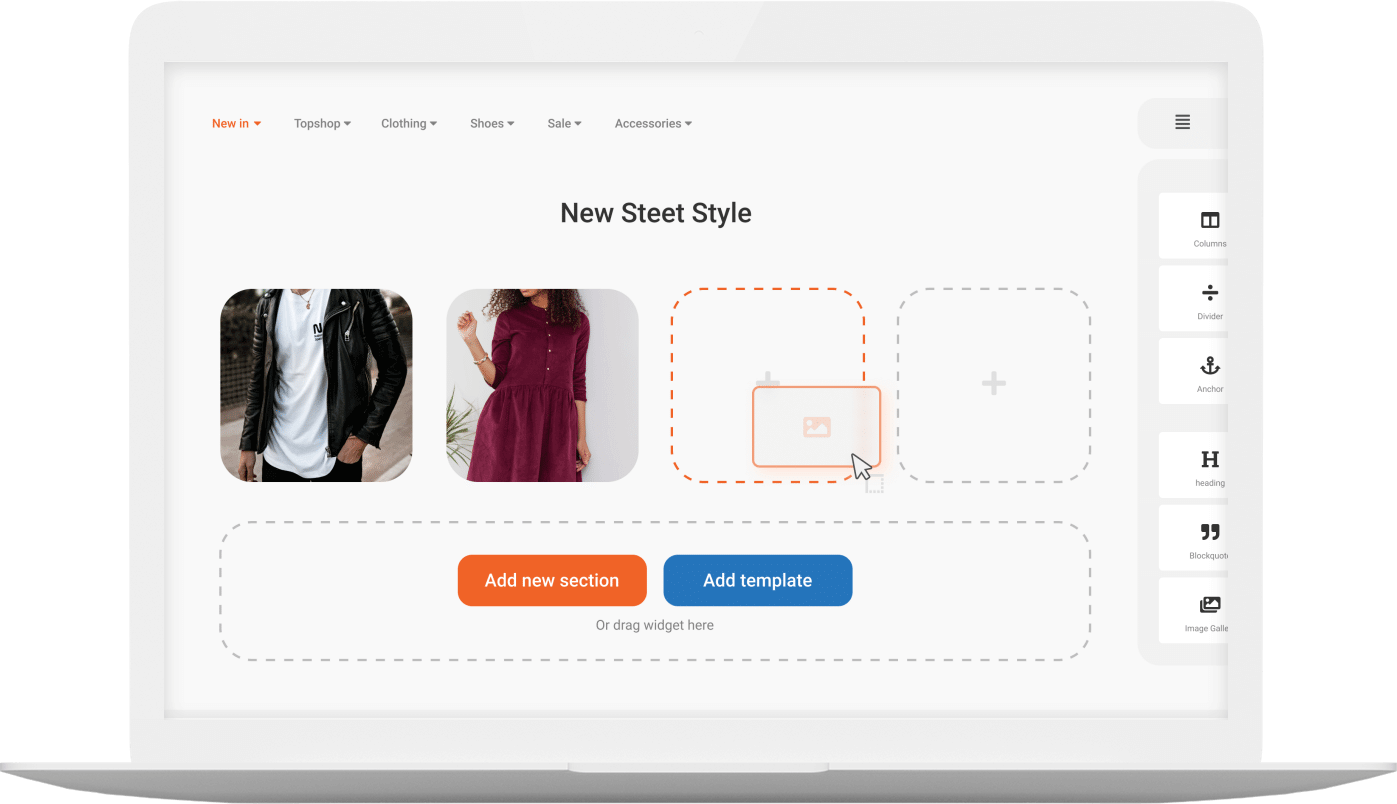Click the image placeholder icon being dragged

[816, 427]
